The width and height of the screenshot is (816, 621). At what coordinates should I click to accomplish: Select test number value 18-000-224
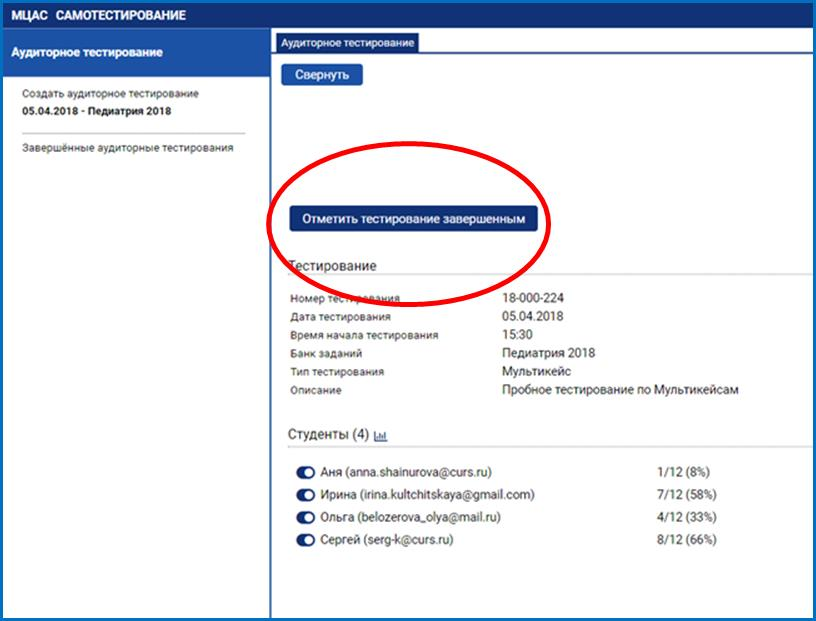coord(532,298)
